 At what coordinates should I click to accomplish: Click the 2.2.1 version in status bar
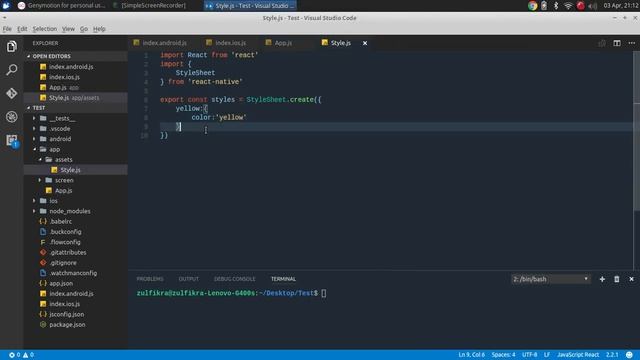[612, 355]
